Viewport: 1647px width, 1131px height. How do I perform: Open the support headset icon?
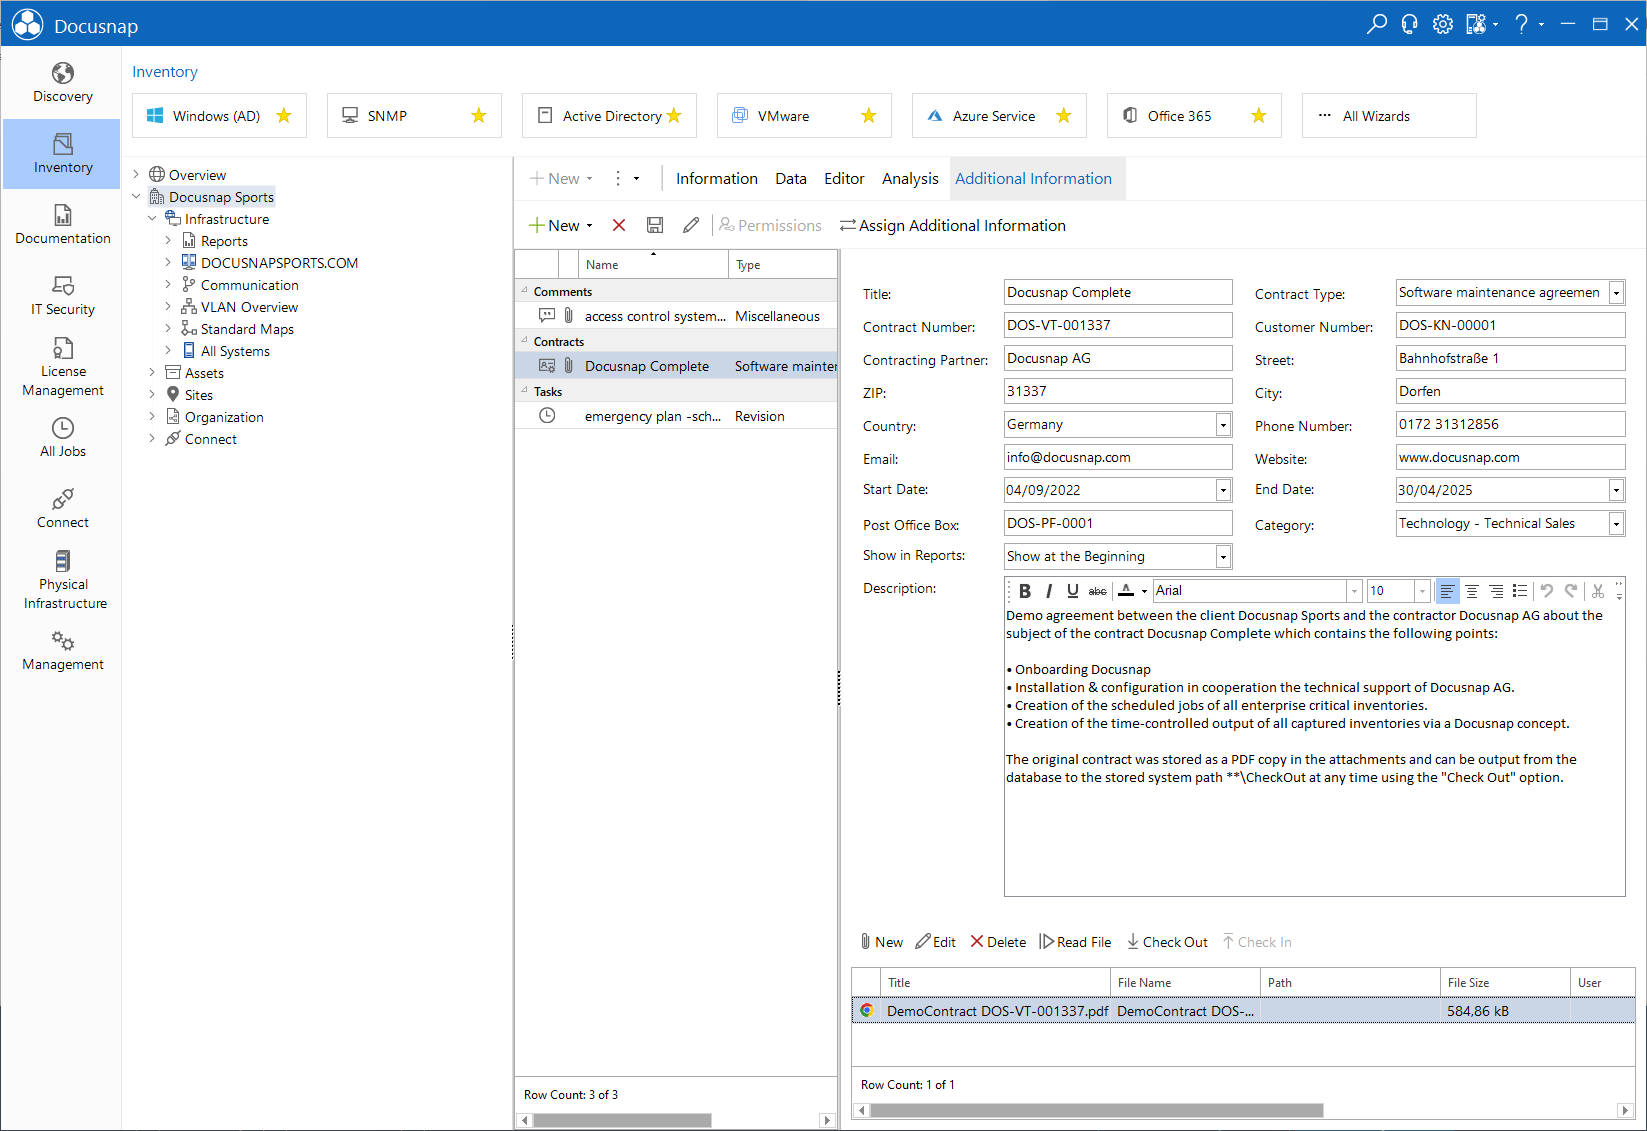1409,24
